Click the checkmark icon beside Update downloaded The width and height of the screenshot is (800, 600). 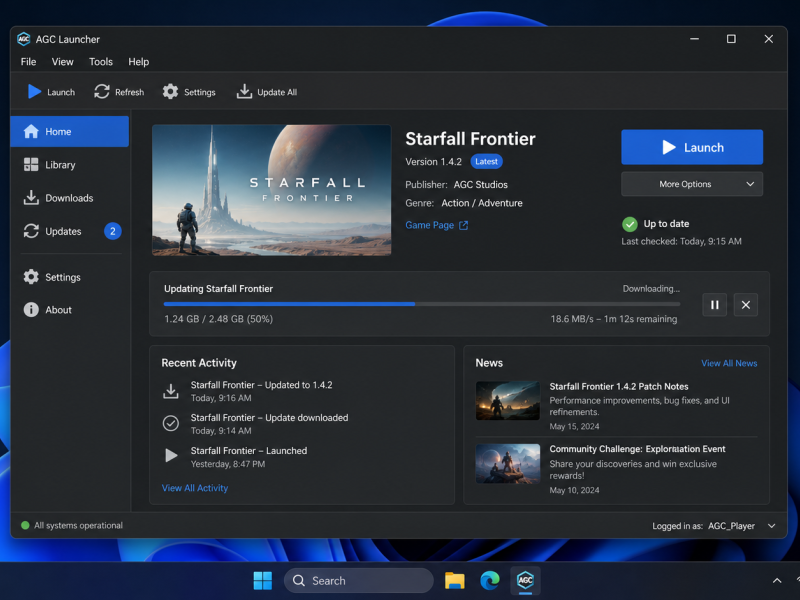[171, 423]
